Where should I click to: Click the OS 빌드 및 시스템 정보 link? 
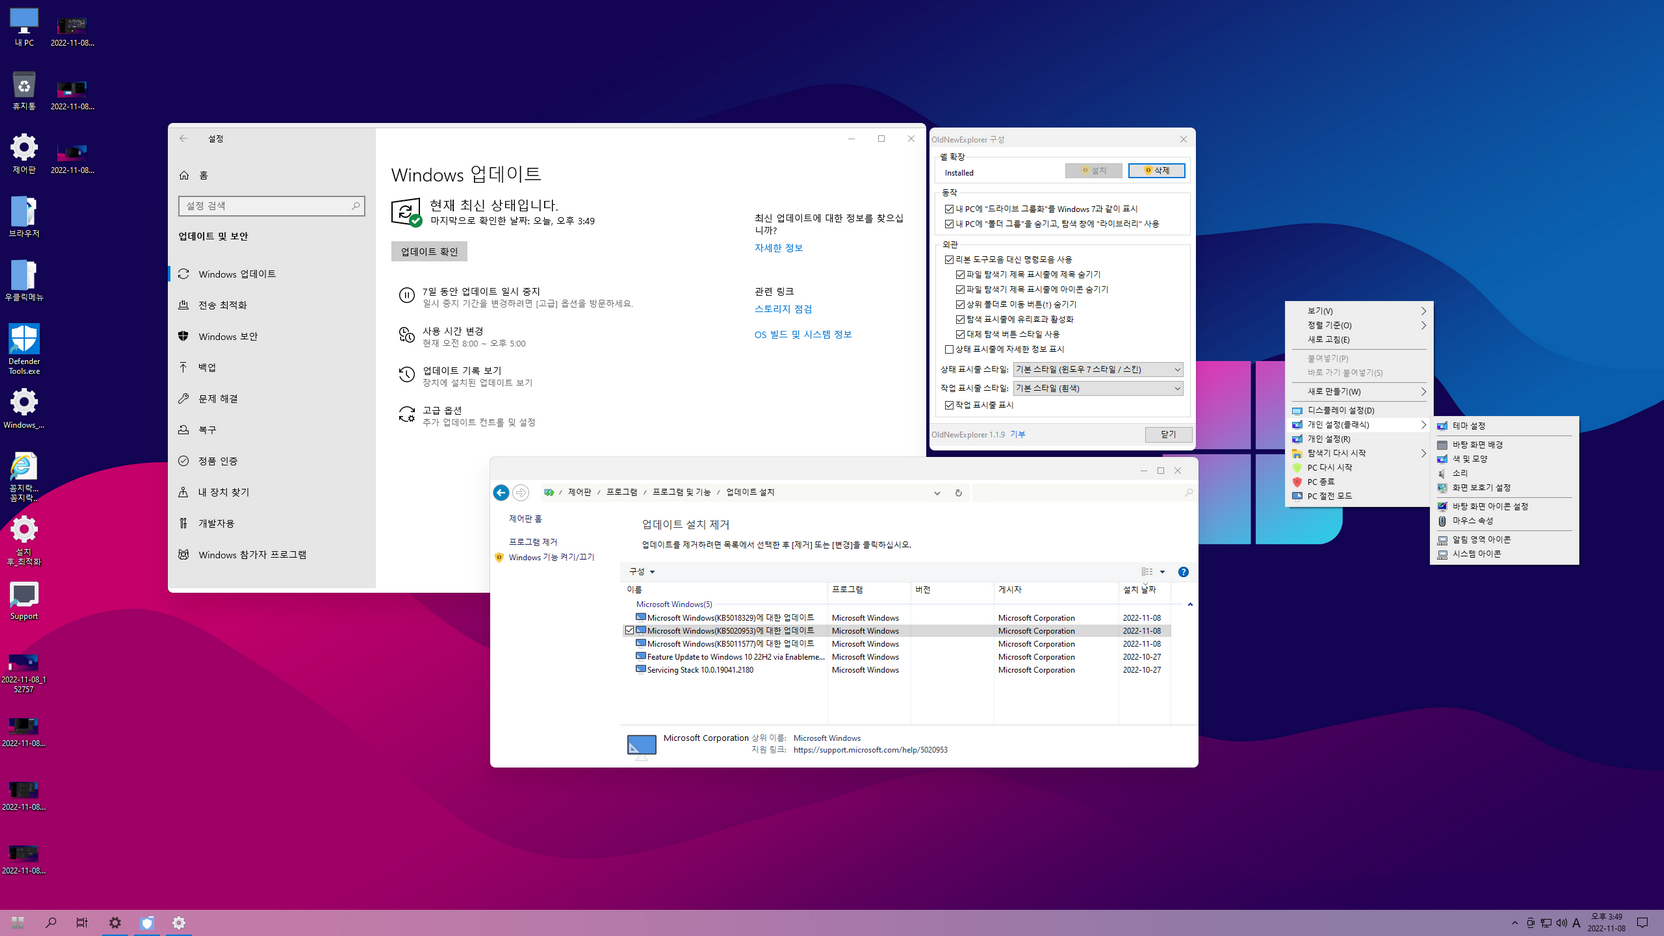(x=803, y=335)
